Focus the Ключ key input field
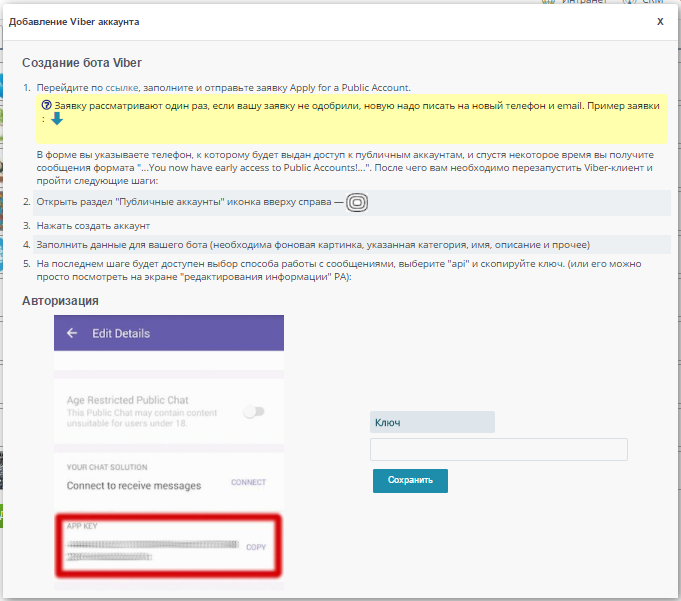Screen dimensions: 681x601 point(498,450)
